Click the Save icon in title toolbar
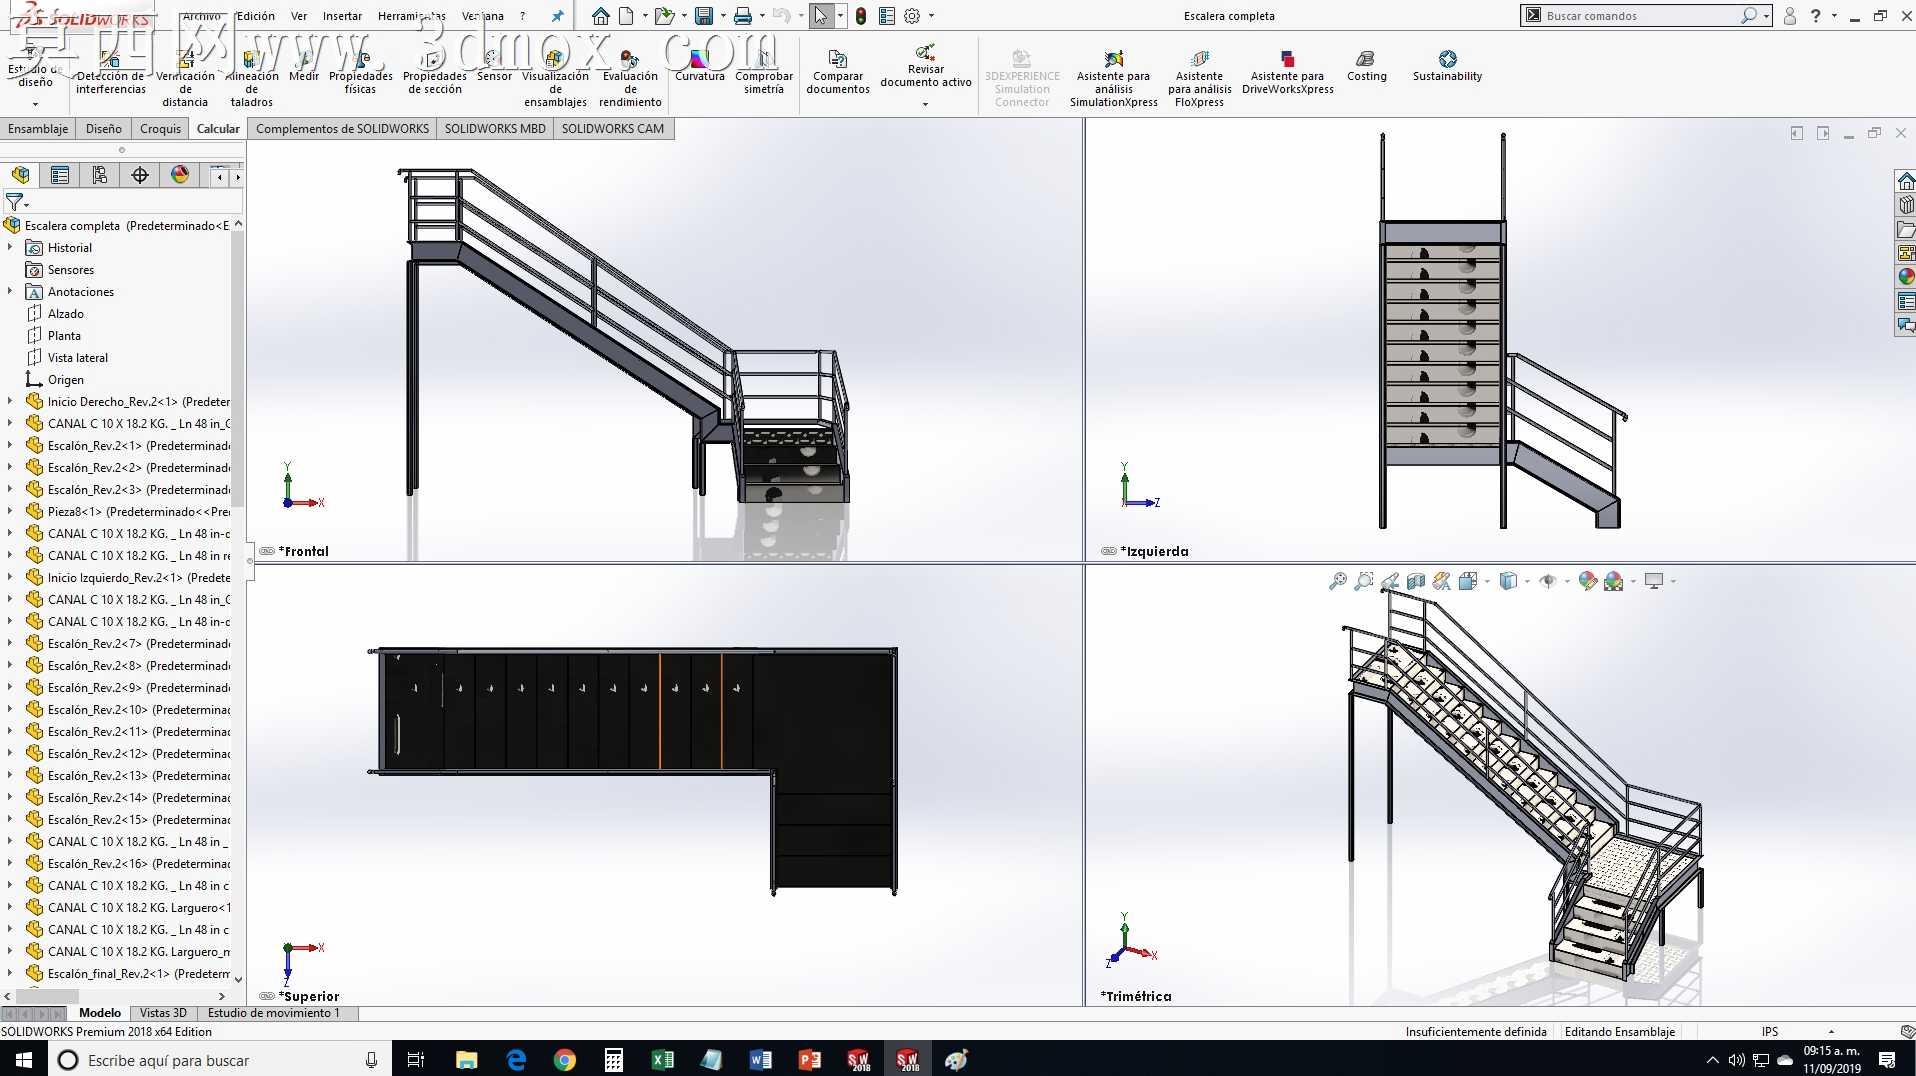Viewport: 1916px width, 1076px height. click(704, 16)
